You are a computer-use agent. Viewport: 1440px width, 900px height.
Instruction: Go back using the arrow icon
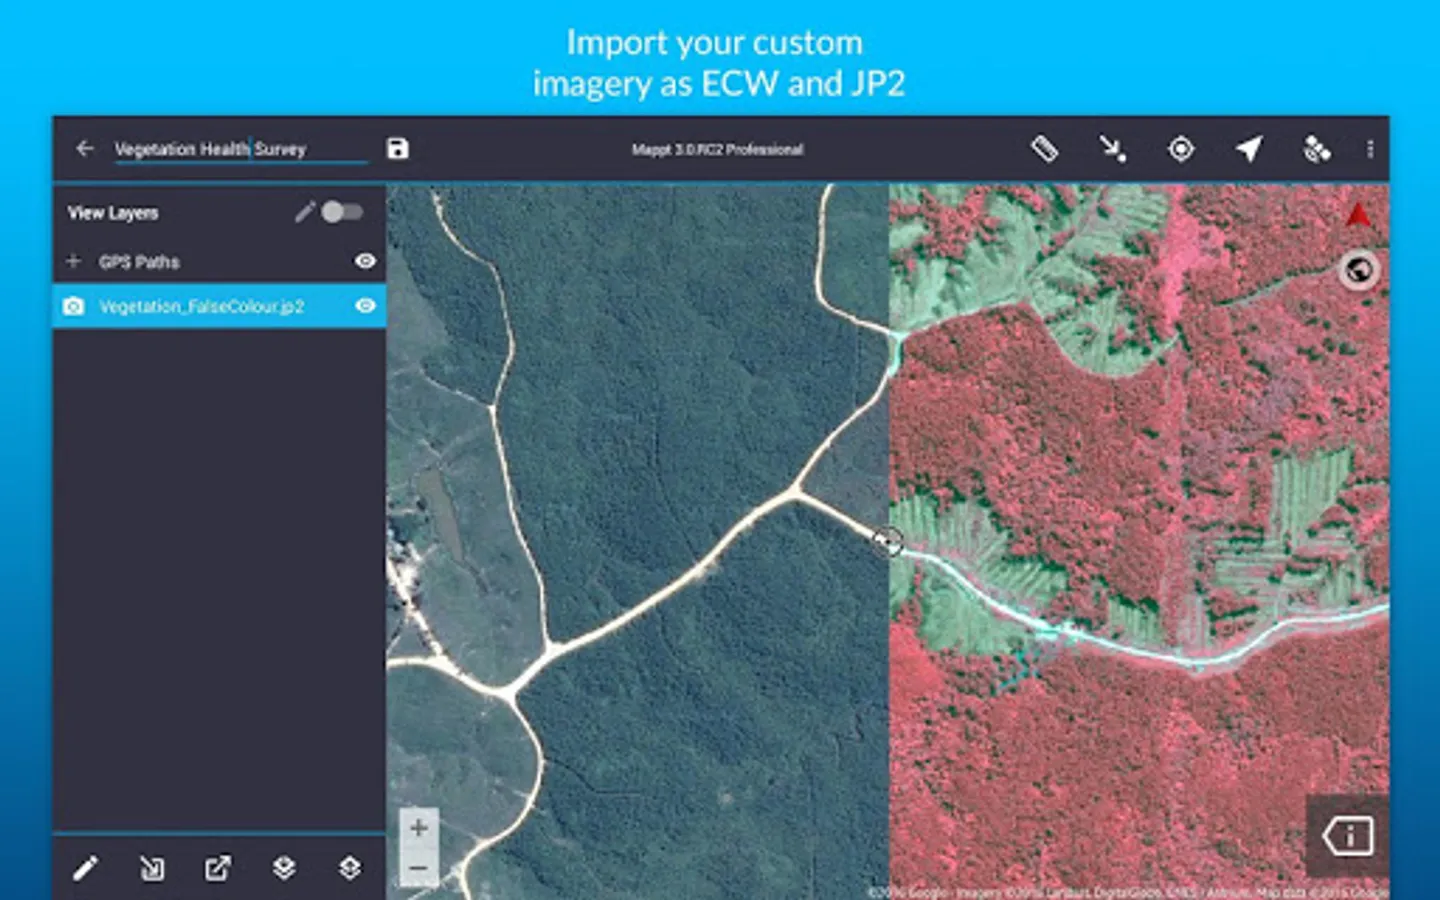pos(85,149)
